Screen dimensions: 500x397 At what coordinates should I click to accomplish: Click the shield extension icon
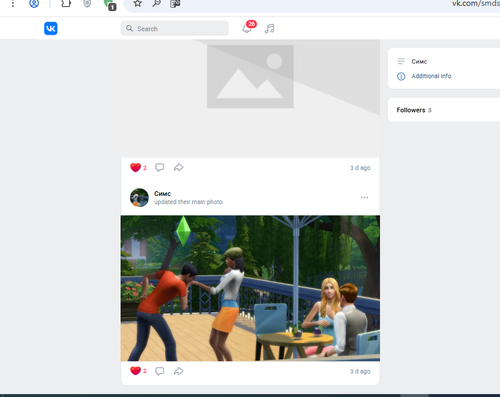tap(87, 4)
